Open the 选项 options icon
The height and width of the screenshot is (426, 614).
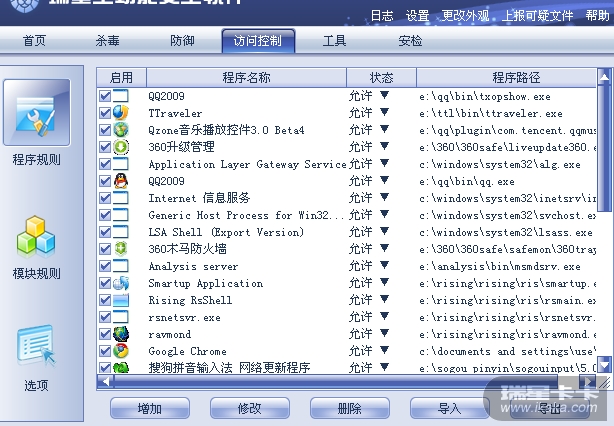[x=36, y=345]
